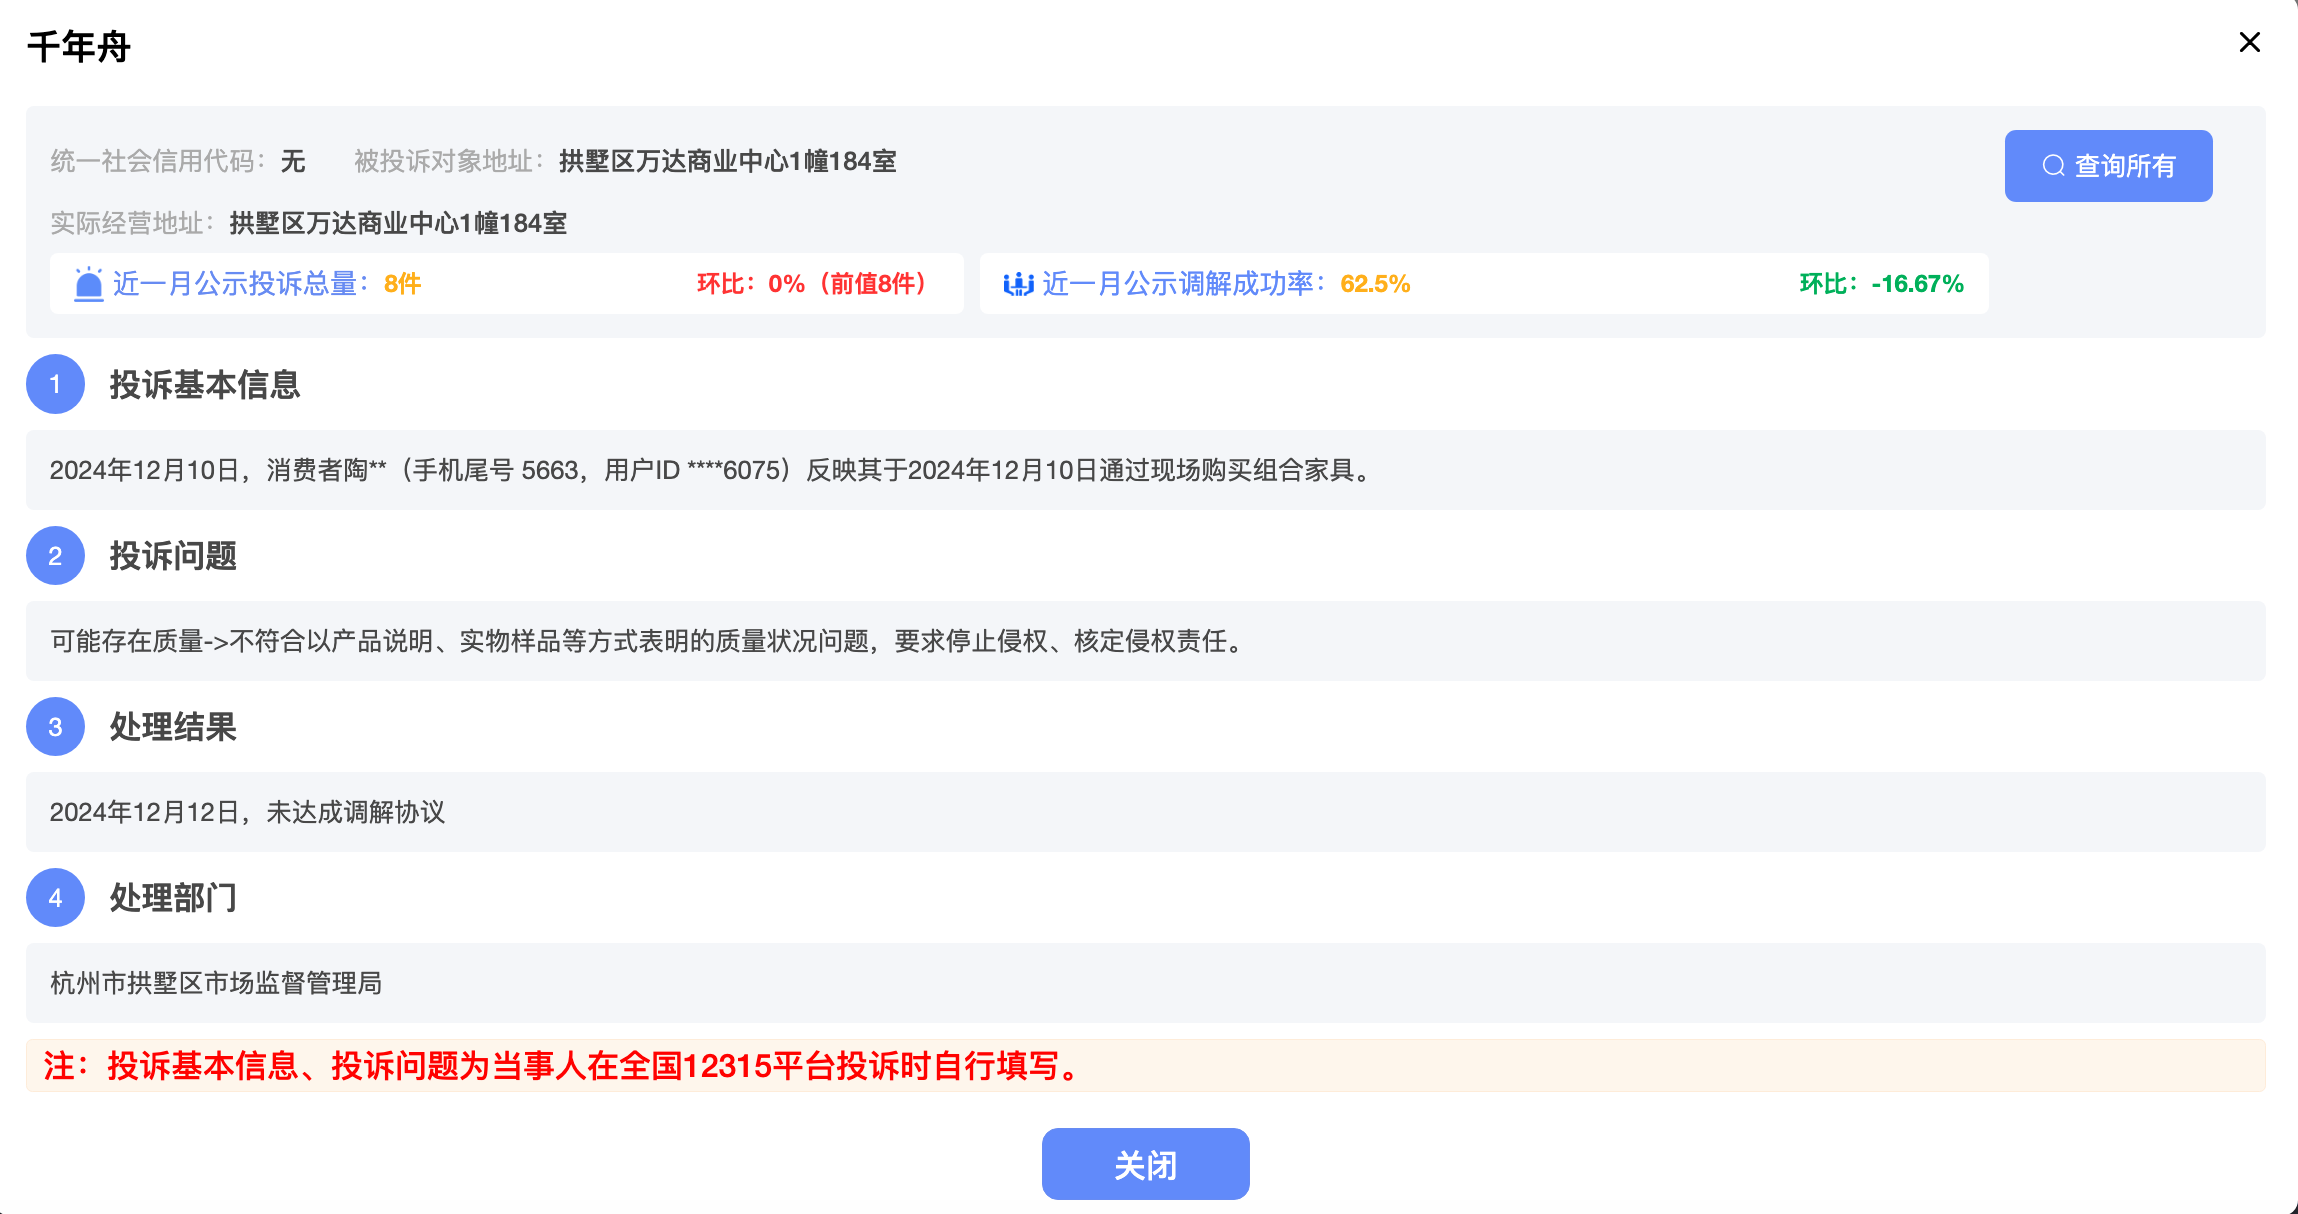Click the green 环比：-16.67% text
This screenshot has width=2298, height=1214.
1881,284
